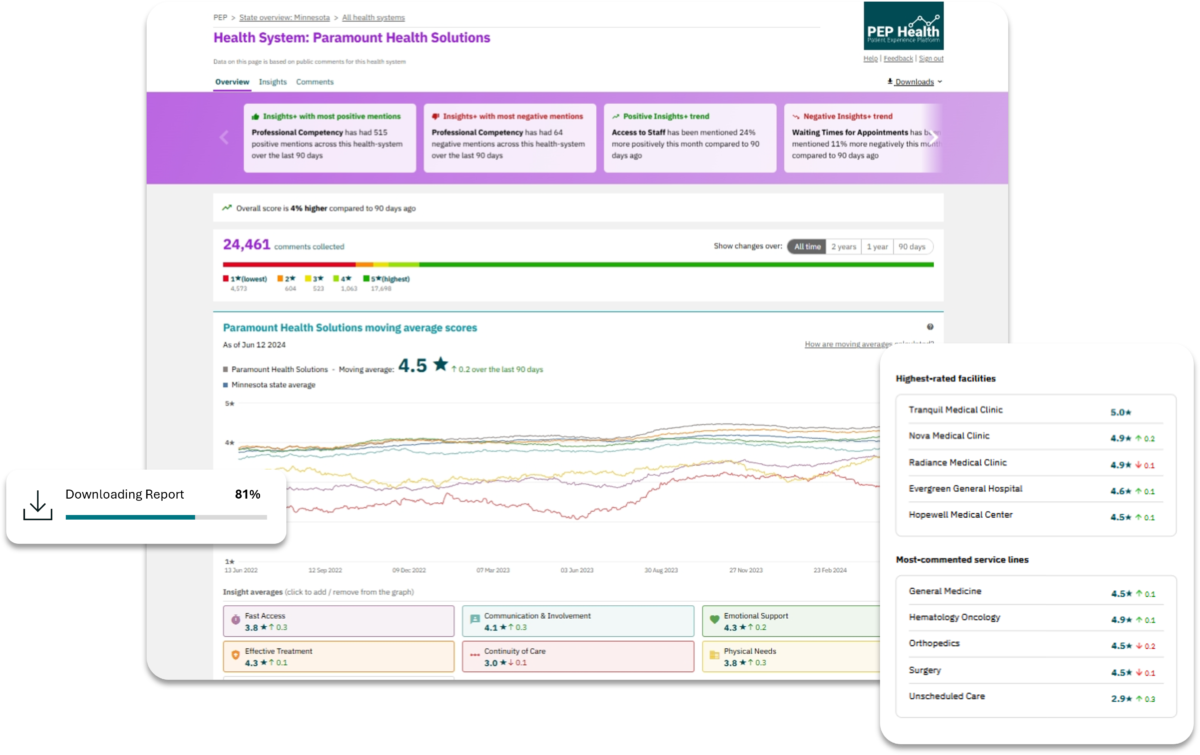The height and width of the screenshot is (755, 1200).
Task: Toggle the Continuity of Care insight on the graph
Action: click(x=578, y=656)
